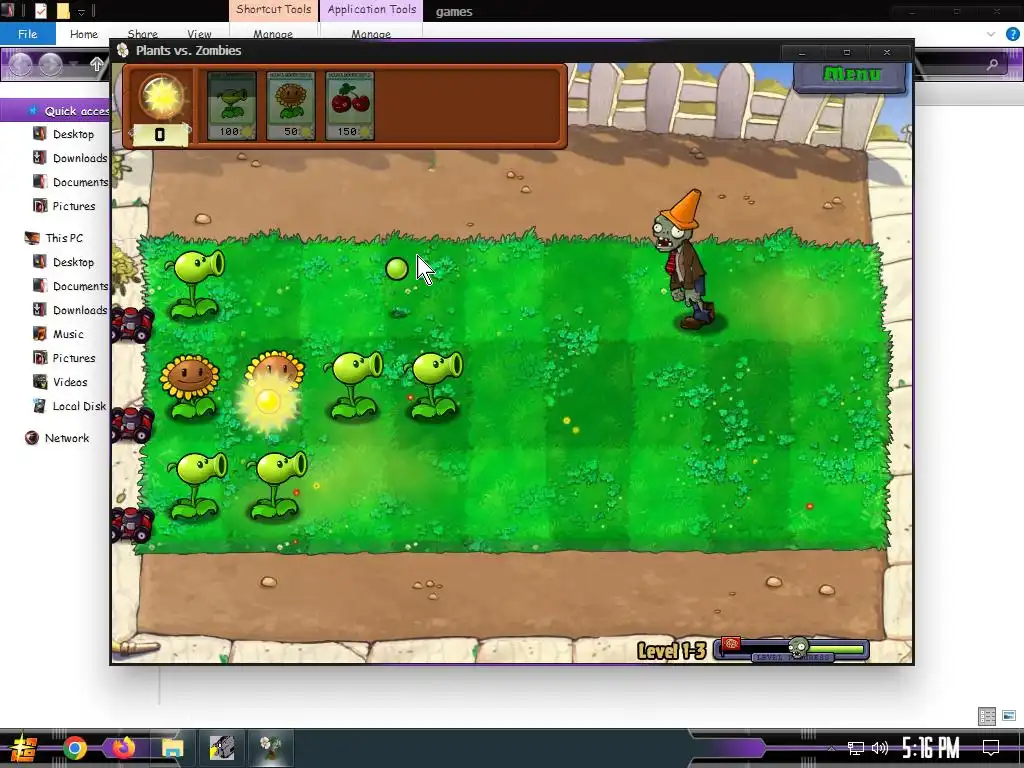Switch to Plants vs. Zombies taskbar button
This screenshot has width=1024, height=768.
point(270,748)
